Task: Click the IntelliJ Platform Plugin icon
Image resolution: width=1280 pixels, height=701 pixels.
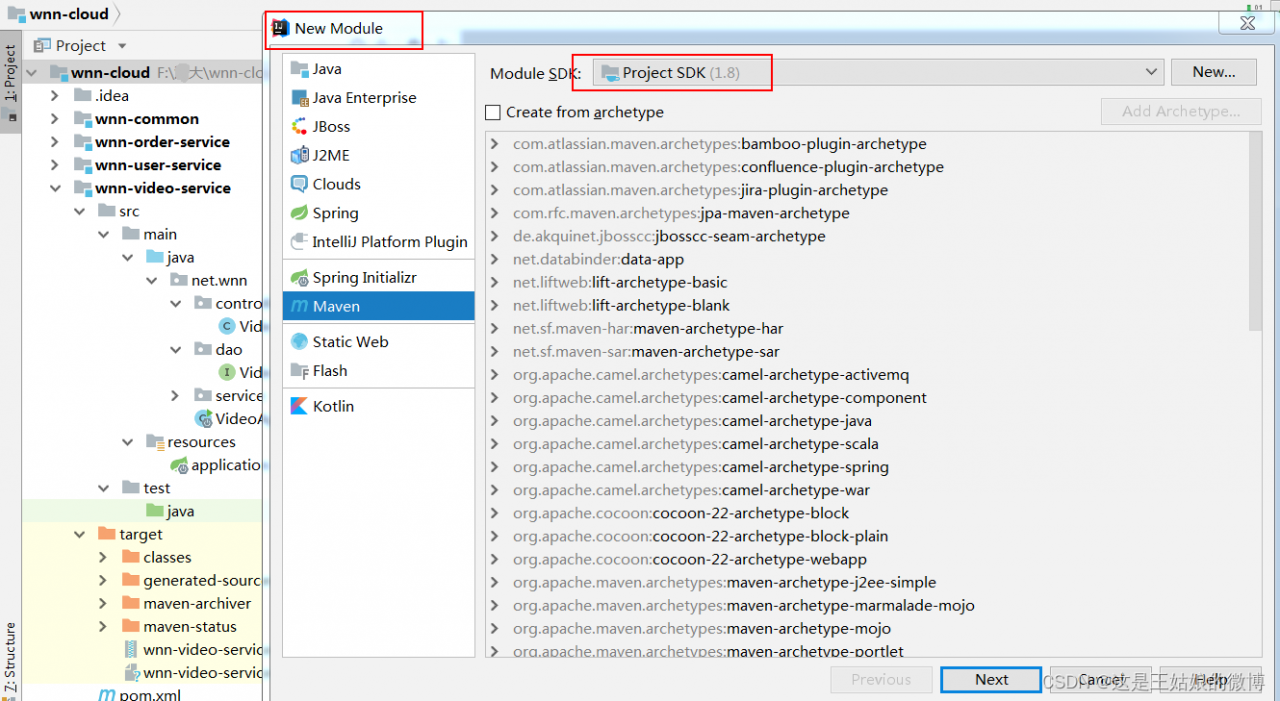Action: (x=298, y=242)
